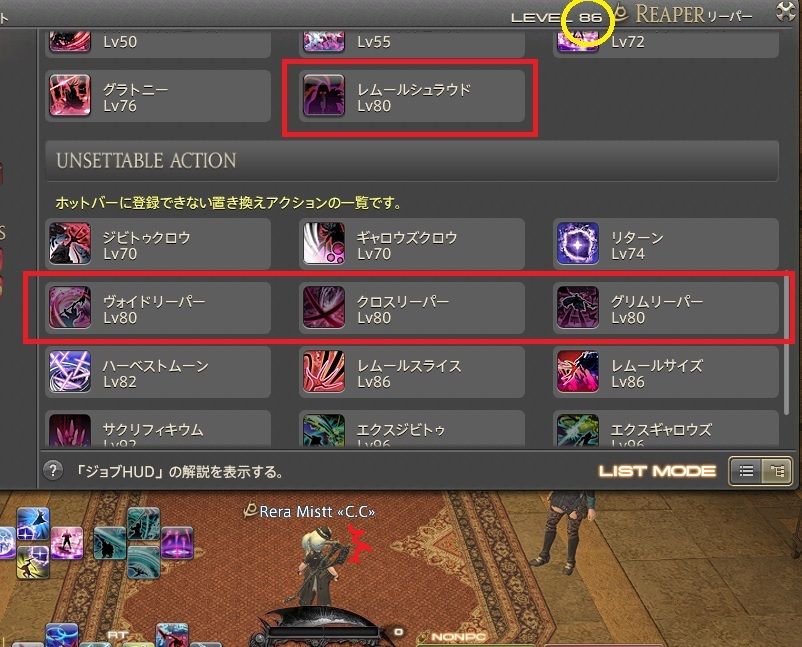Viewport: 802px width, 647px height.
Task: Close the actions window via top-right icon
Action: tap(786, 11)
